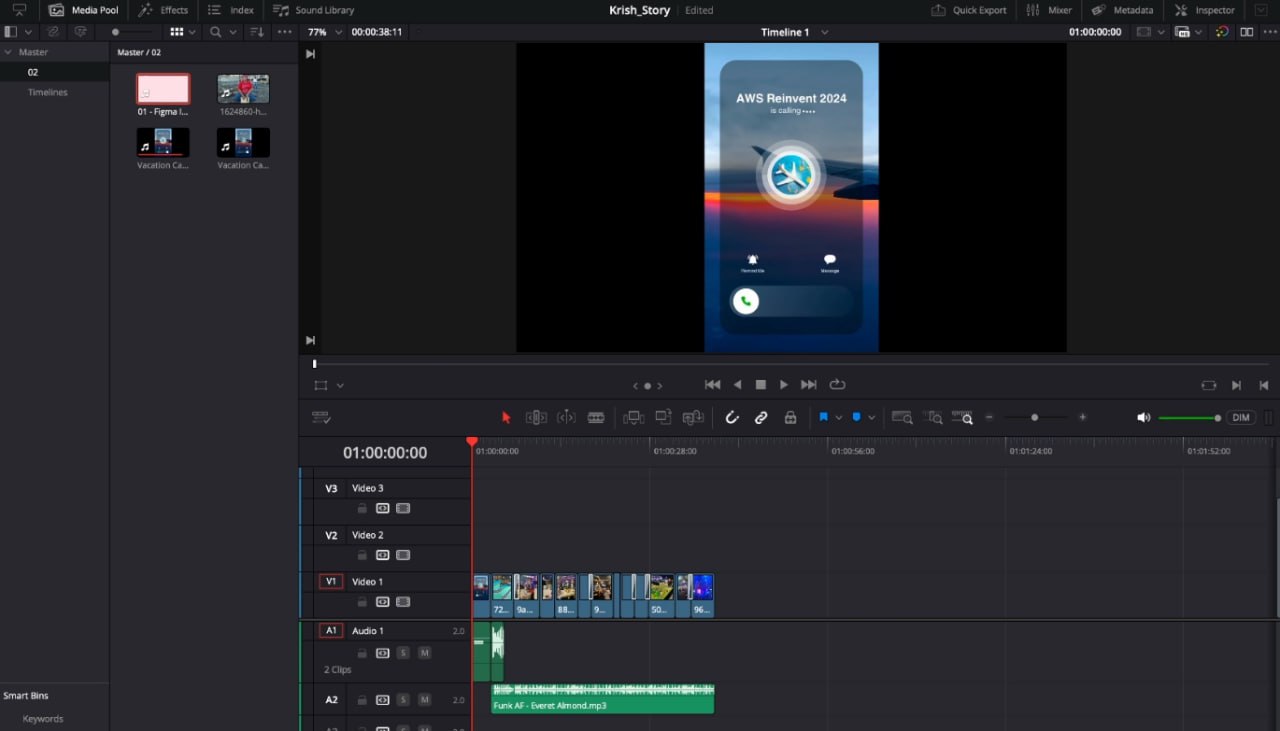Image resolution: width=1280 pixels, height=731 pixels.
Task: Click the Play reverse button
Action: (x=737, y=385)
